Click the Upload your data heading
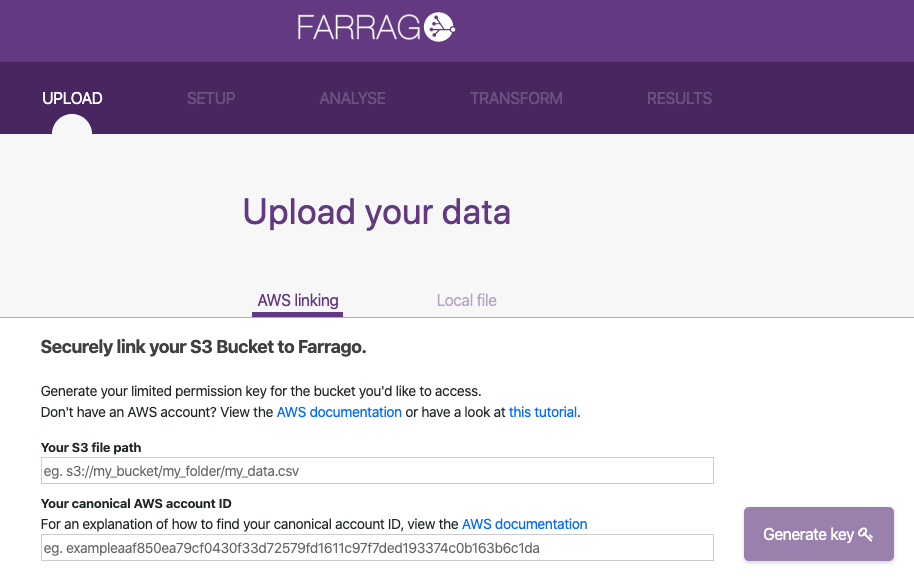This screenshot has width=914, height=585. tap(377, 211)
